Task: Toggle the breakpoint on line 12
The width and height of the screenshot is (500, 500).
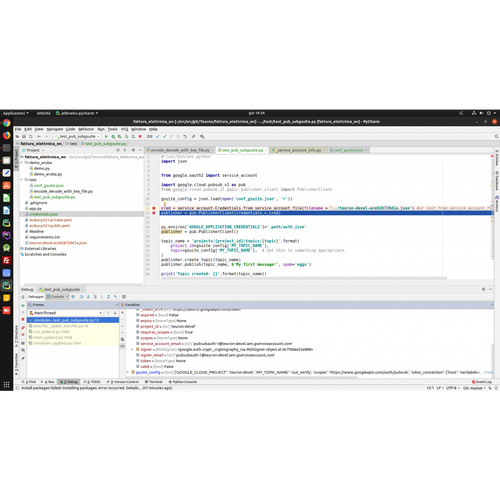Action: coord(154,208)
